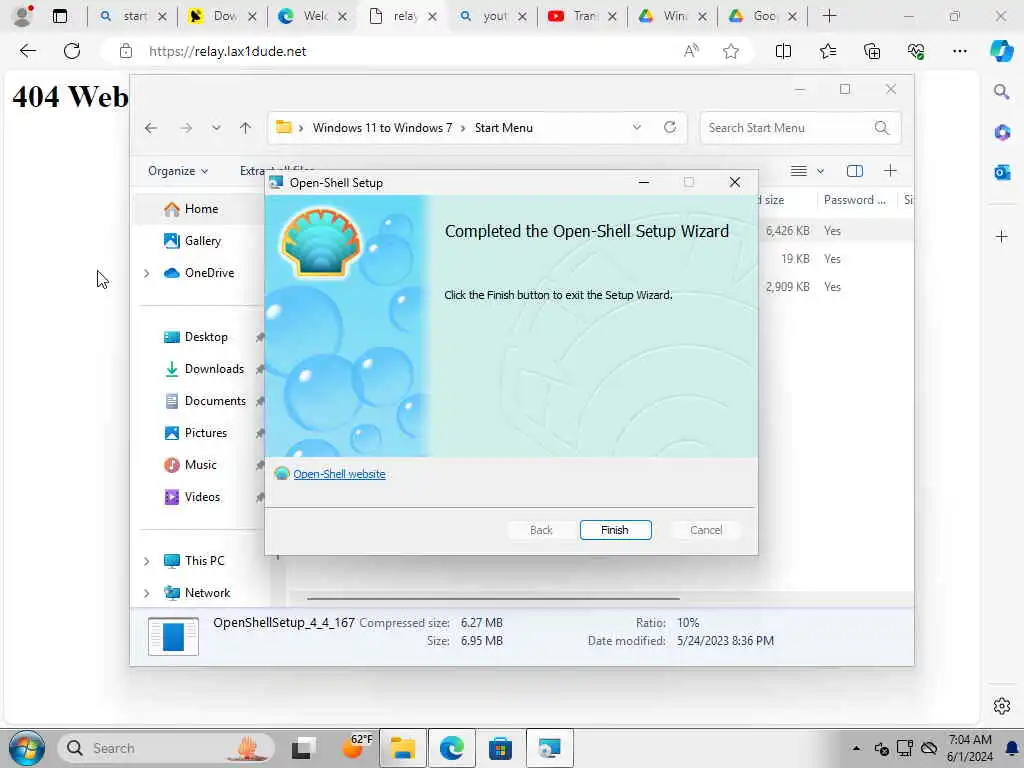
Task: Expand the OneDrive tree node
Action: click(x=147, y=274)
